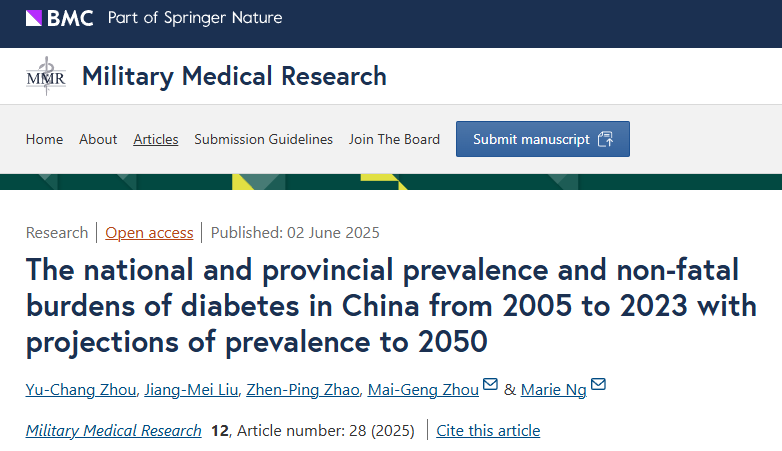Click the envelope icon beside Marie Ng
The height and width of the screenshot is (451, 782).
[598, 385]
